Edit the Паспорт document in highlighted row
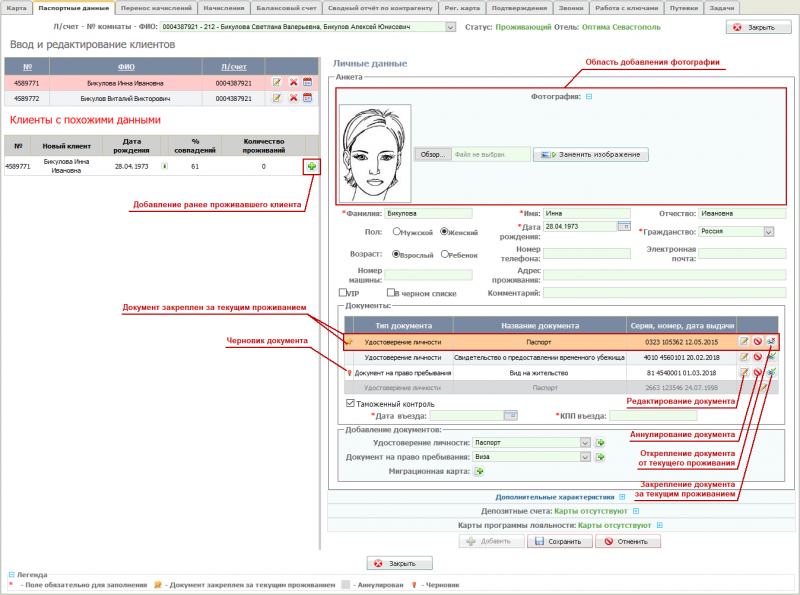Screen dimensions: 800x595 point(744,341)
